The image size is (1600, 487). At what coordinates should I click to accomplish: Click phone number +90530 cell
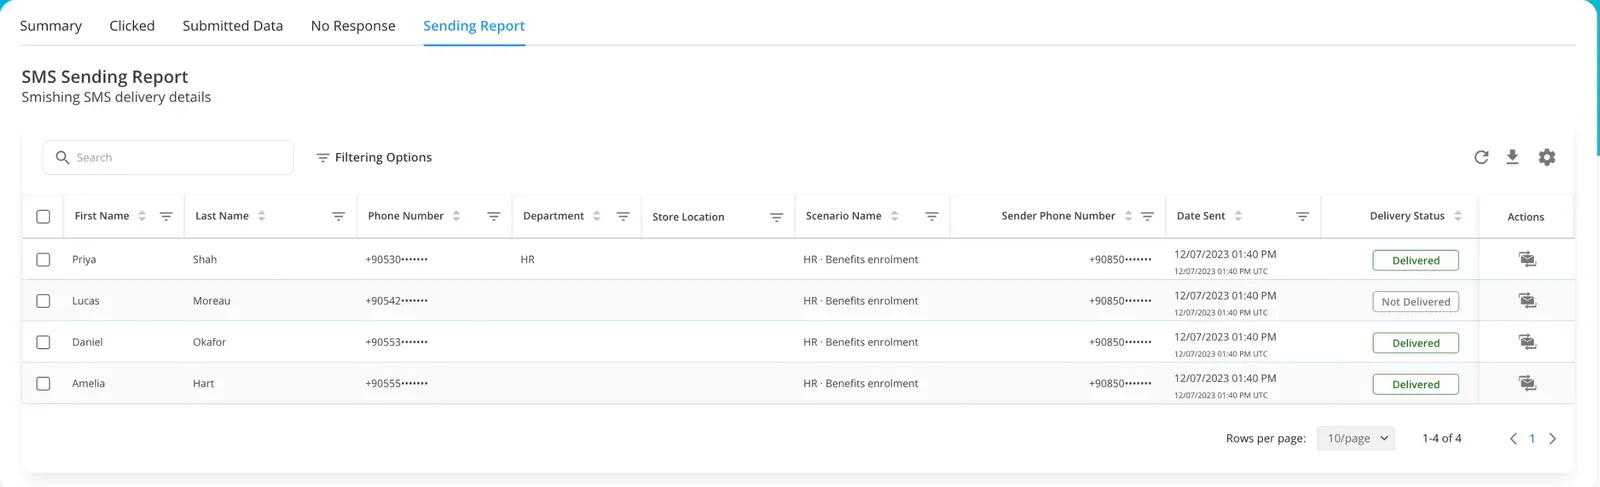pos(397,260)
